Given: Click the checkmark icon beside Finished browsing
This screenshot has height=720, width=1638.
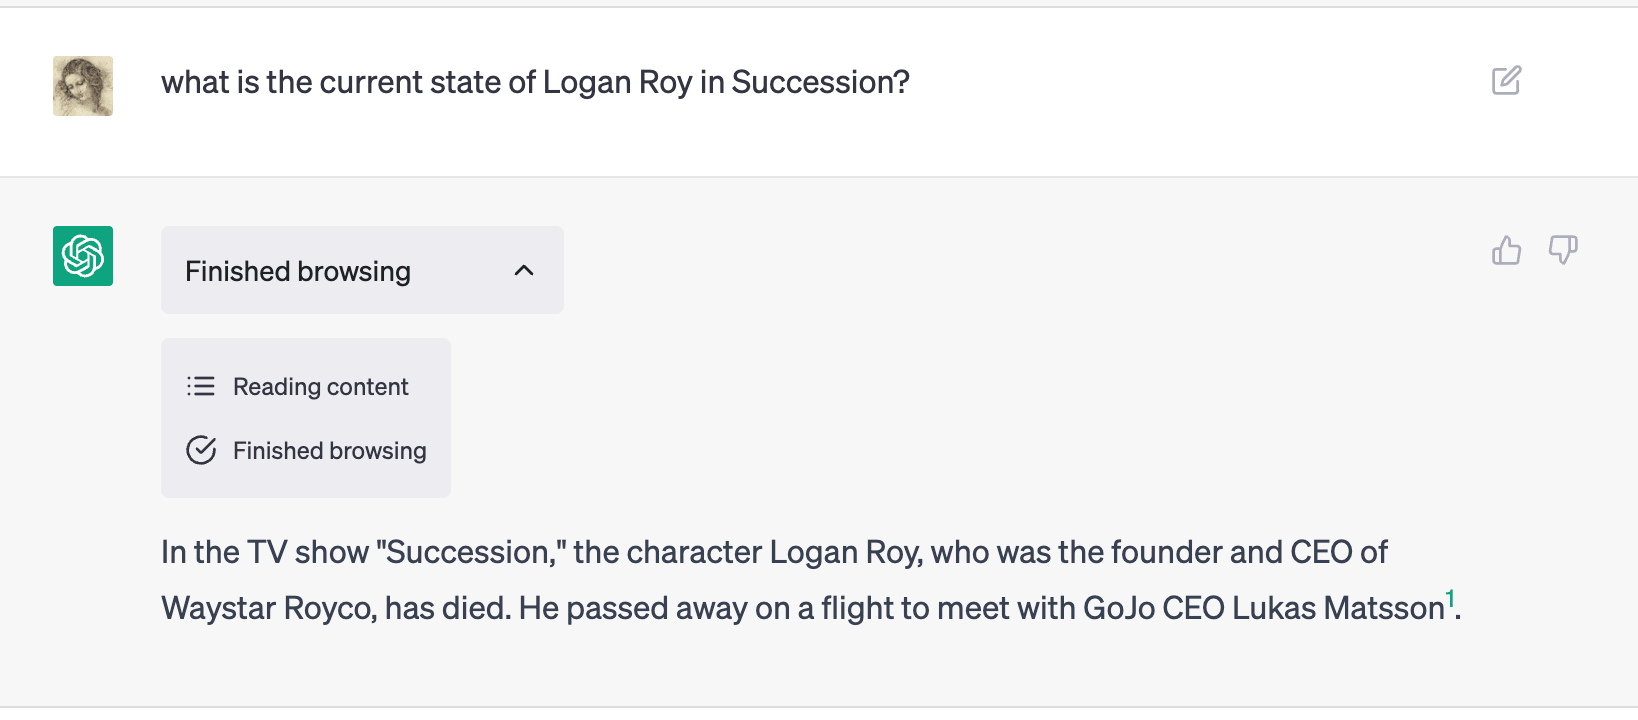Looking at the screenshot, I should 202,450.
